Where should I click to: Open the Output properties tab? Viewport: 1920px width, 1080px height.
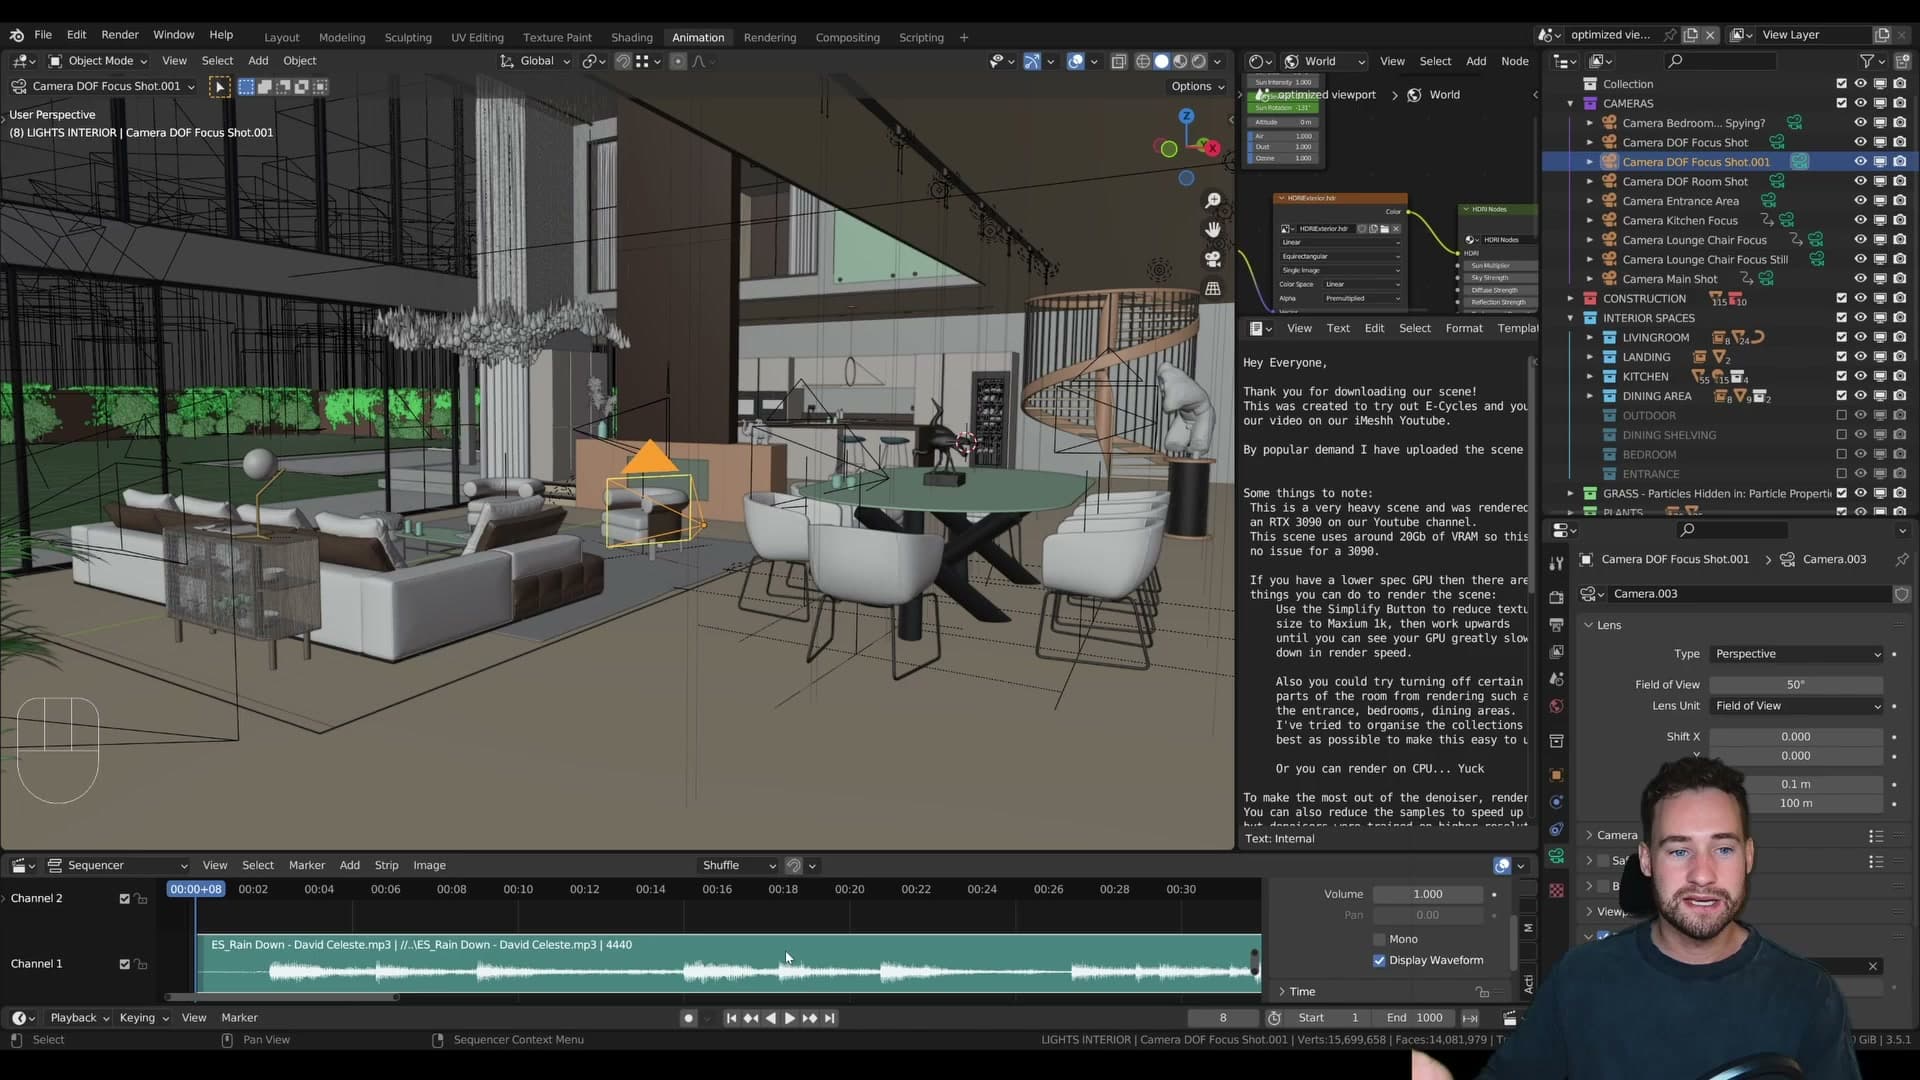(x=1556, y=624)
